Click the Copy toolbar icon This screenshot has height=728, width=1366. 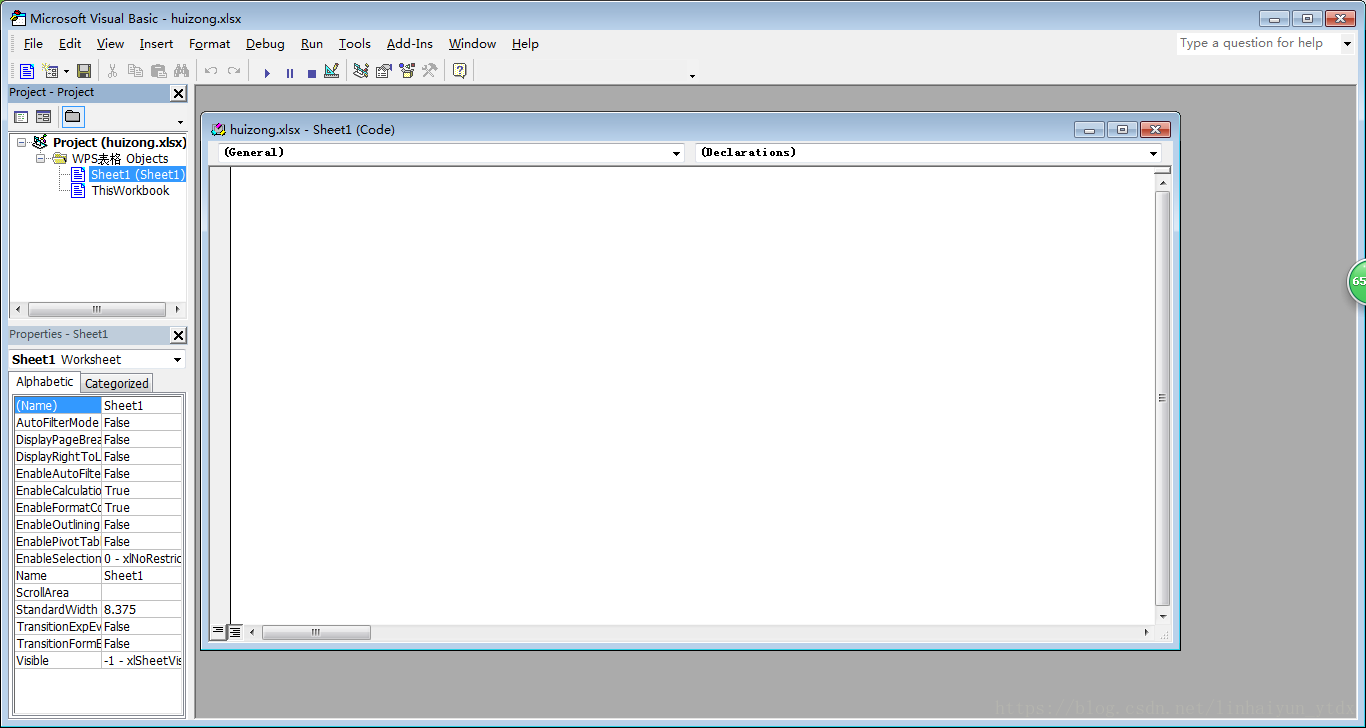pos(135,71)
